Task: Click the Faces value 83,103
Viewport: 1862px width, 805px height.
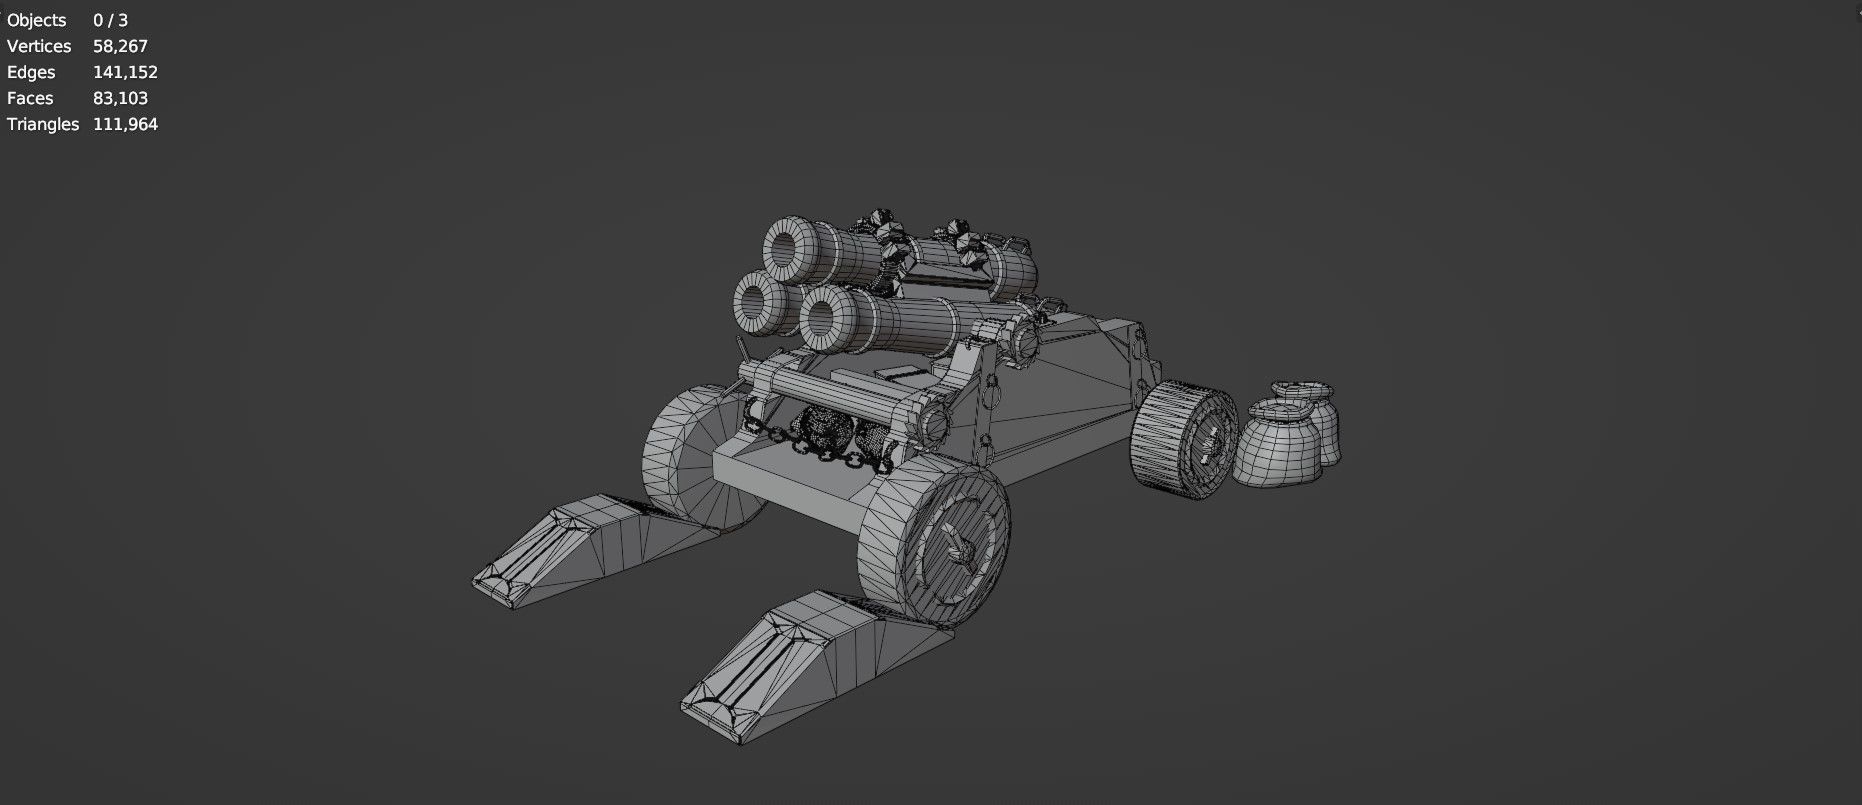Action: (x=120, y=98)
